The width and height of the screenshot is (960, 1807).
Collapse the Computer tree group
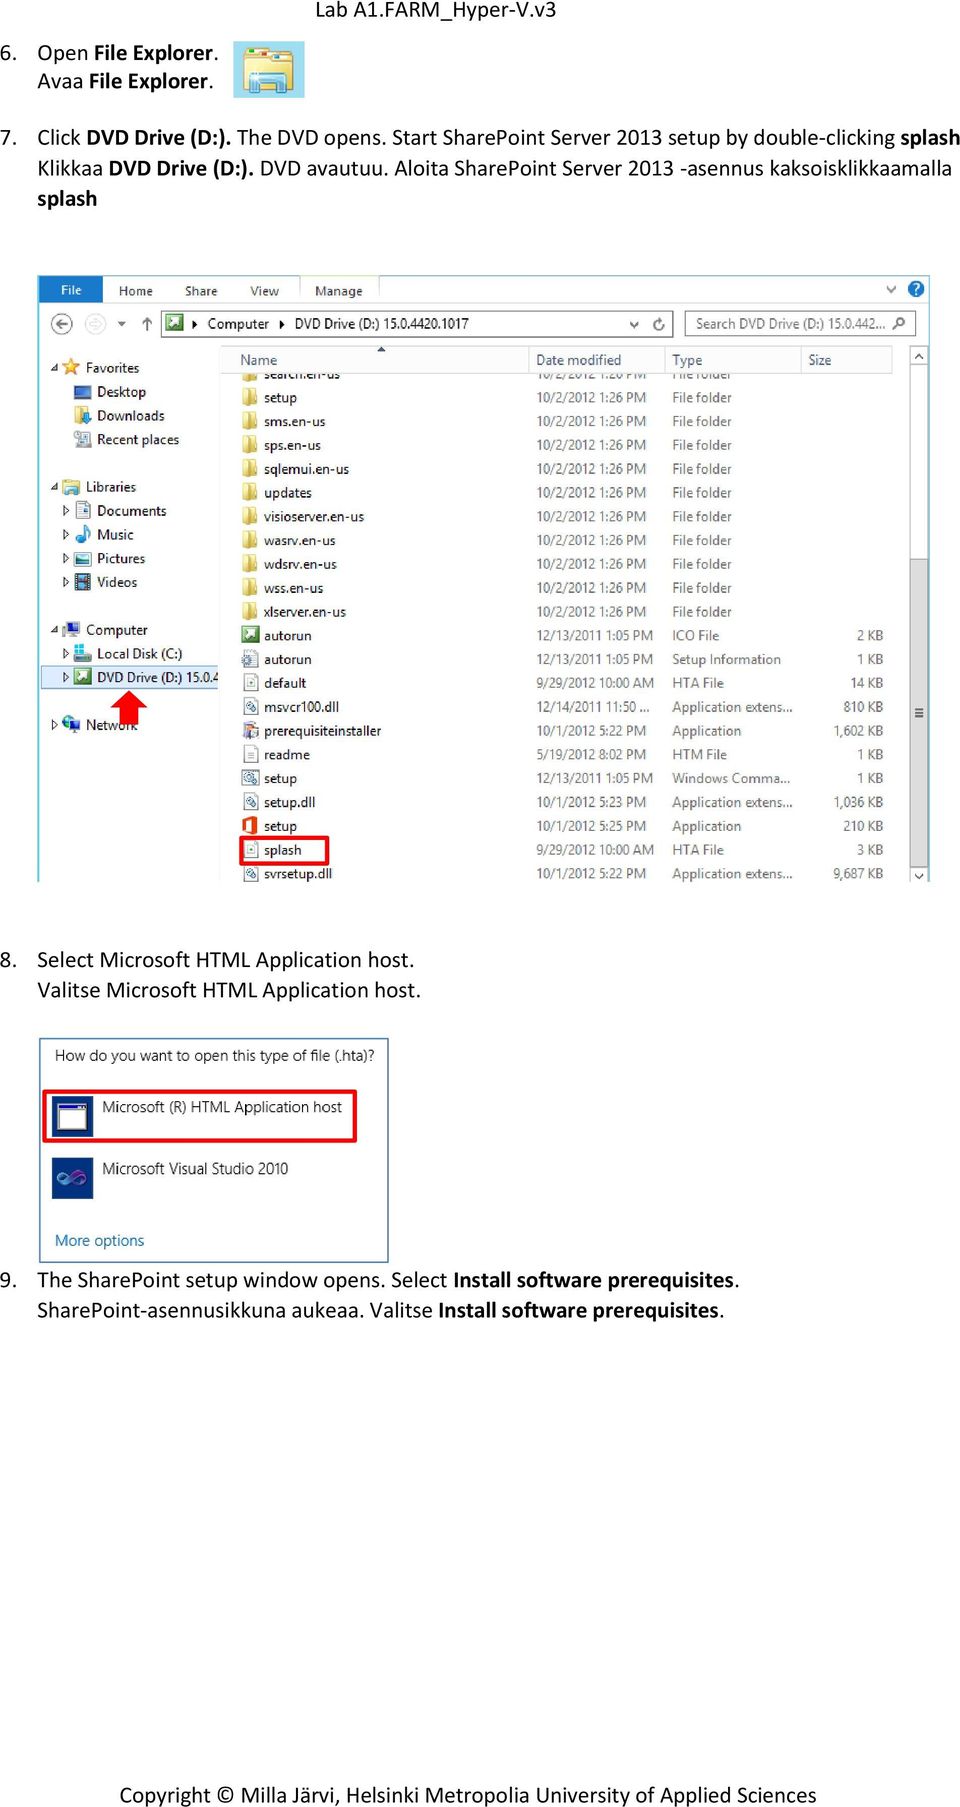[54, 630]
